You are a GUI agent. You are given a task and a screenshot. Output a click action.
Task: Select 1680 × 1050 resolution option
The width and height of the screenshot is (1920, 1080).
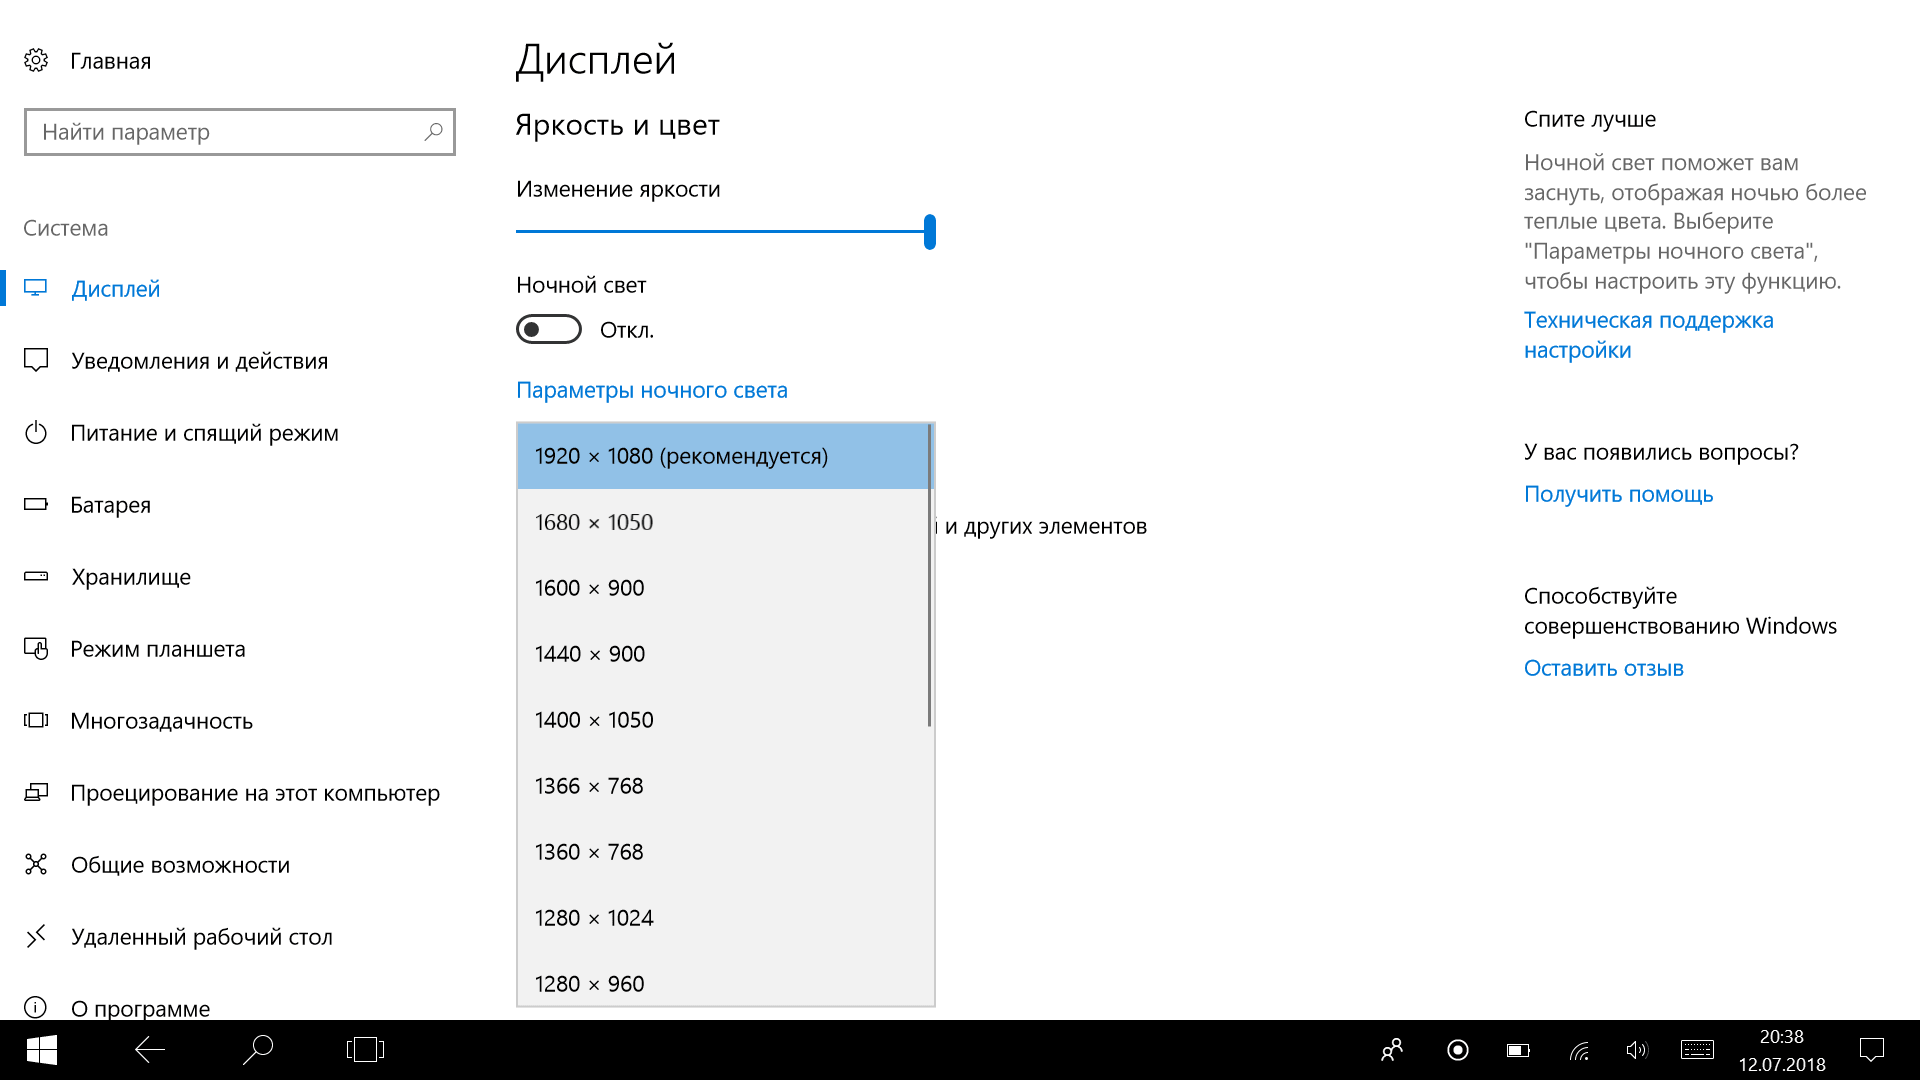coord(594,522)
